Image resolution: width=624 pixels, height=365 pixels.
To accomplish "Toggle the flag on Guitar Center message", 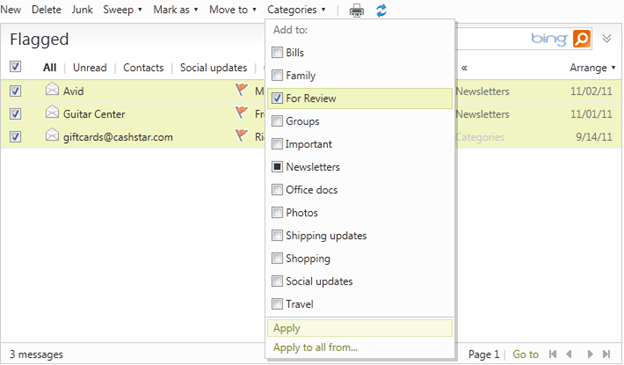I will [x=241, y=112].
